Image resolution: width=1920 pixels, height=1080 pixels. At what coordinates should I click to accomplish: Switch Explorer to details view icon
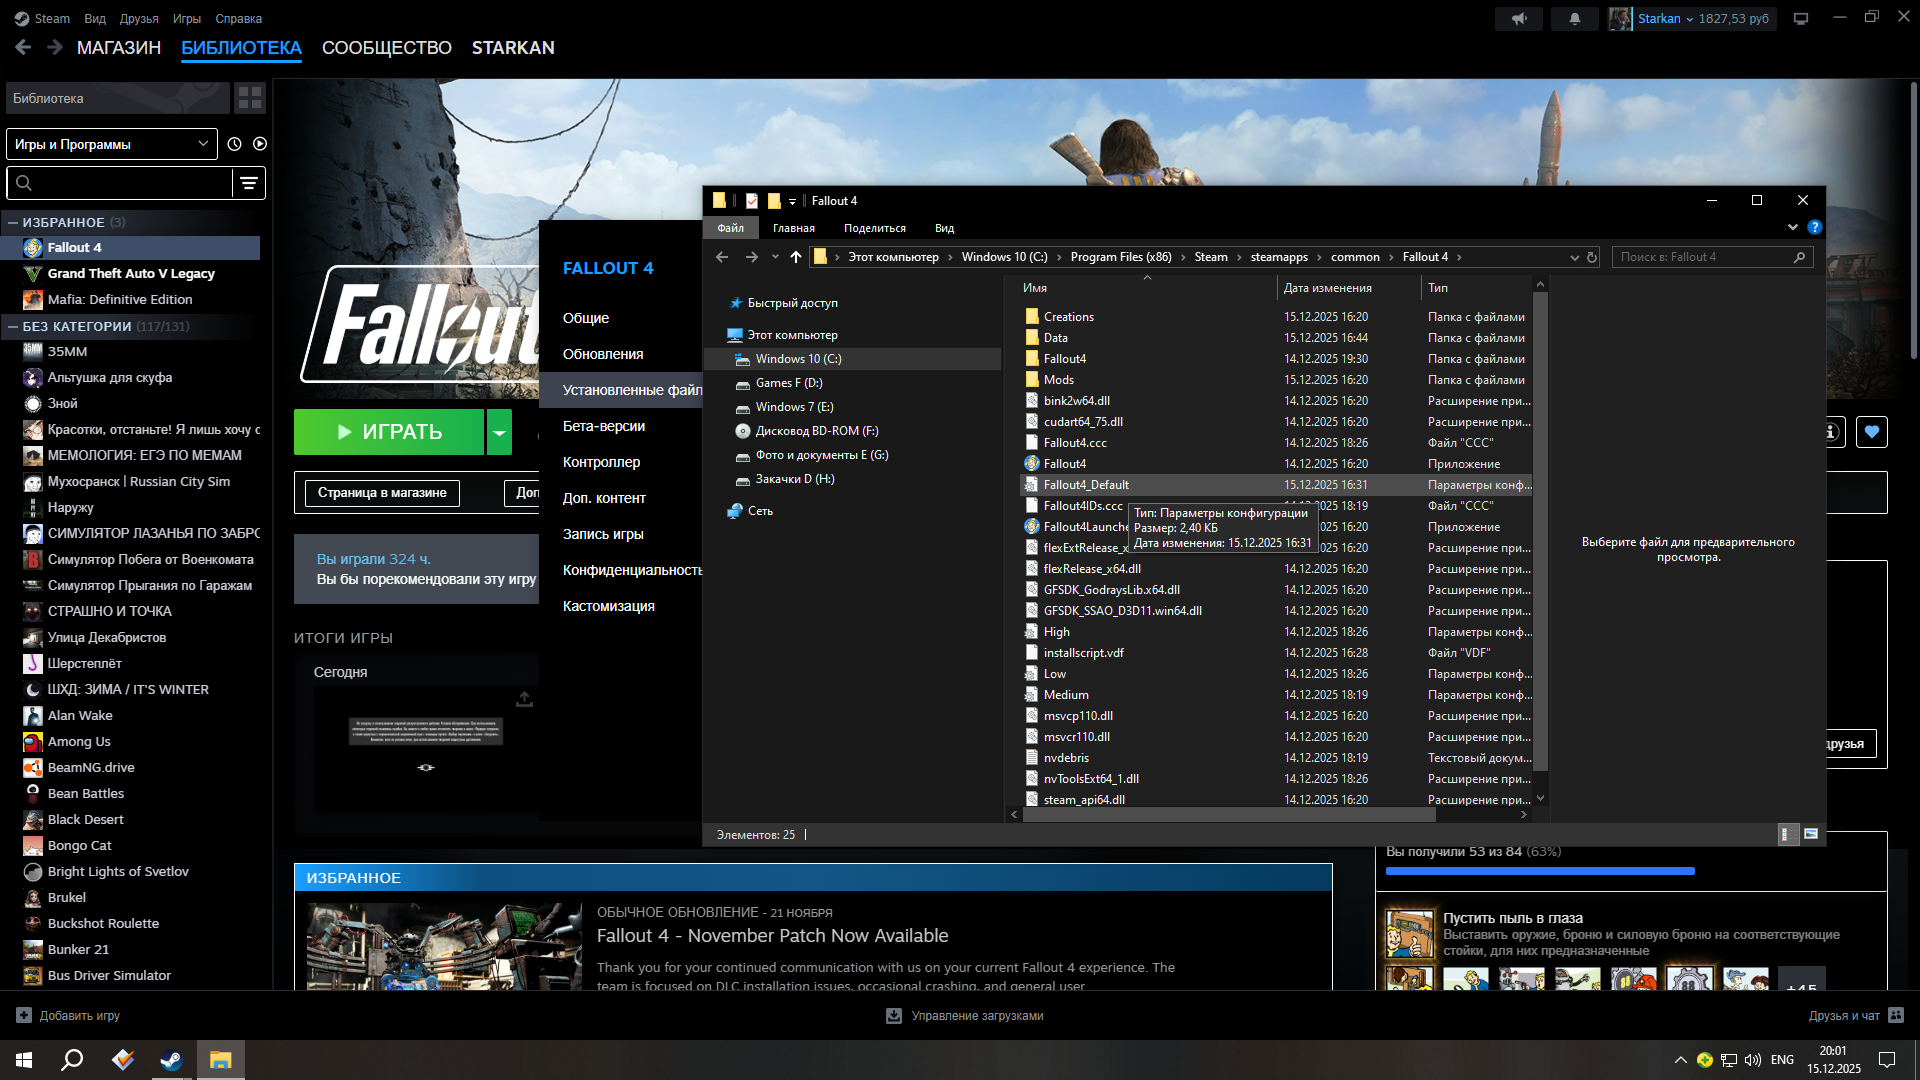click(1788, 834)
